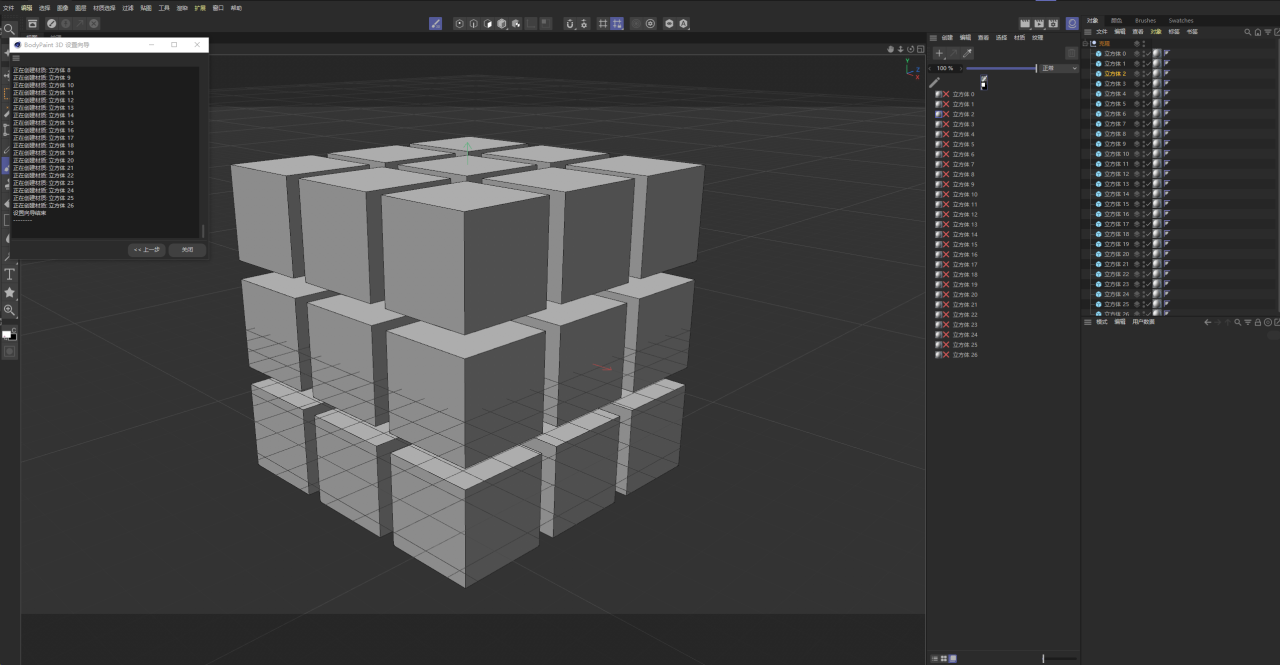Open the hamburger menu in the BodyPaint wizard
Viewport: 1280px width, 665px height.
click(17, 58)
